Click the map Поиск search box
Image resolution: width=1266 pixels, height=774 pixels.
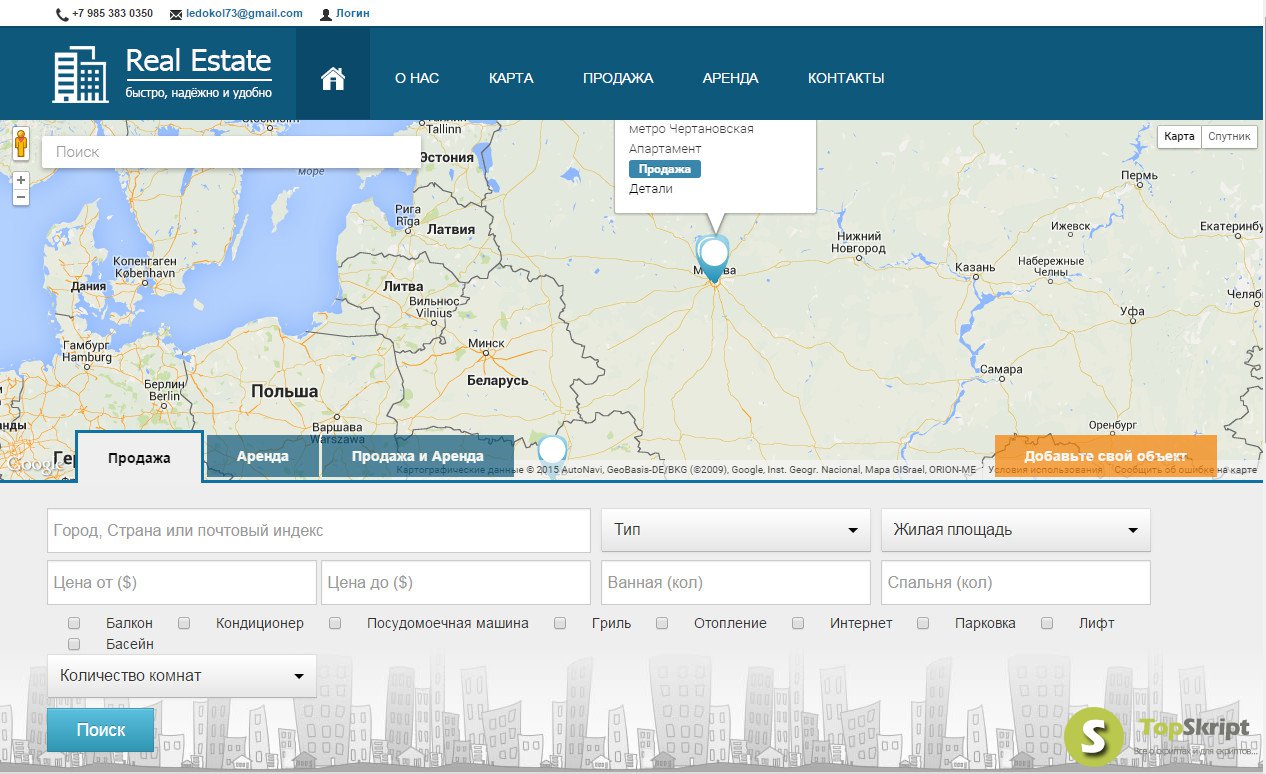pyautogui.click(x=231, y=152)
